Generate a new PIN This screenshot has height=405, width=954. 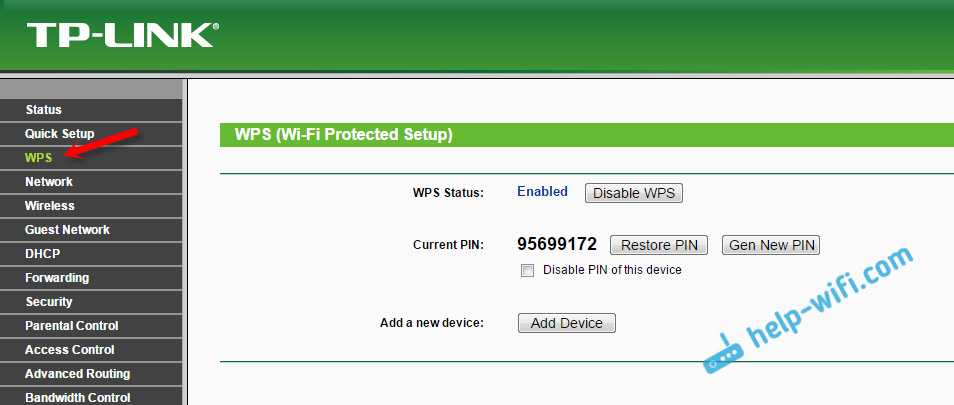(x=770, y=245)
